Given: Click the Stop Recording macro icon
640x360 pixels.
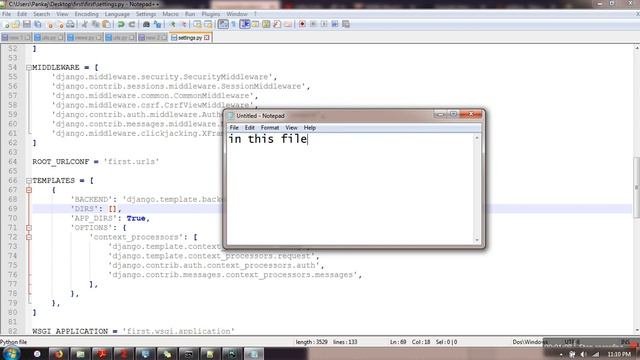Looking at the screenshot, I should pos(313,24).
